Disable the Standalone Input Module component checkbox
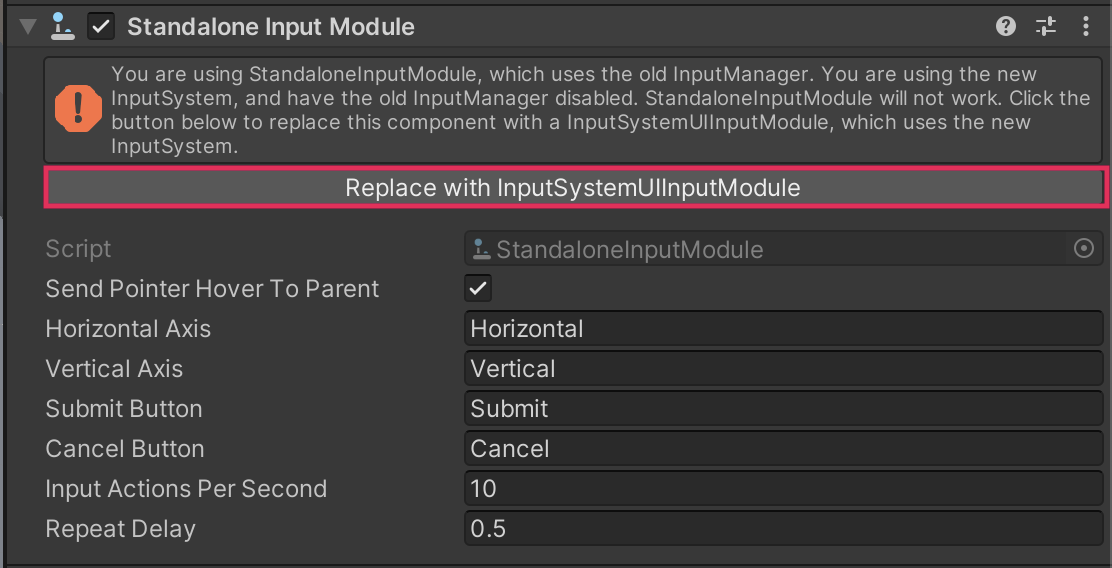 click(101, 27)
